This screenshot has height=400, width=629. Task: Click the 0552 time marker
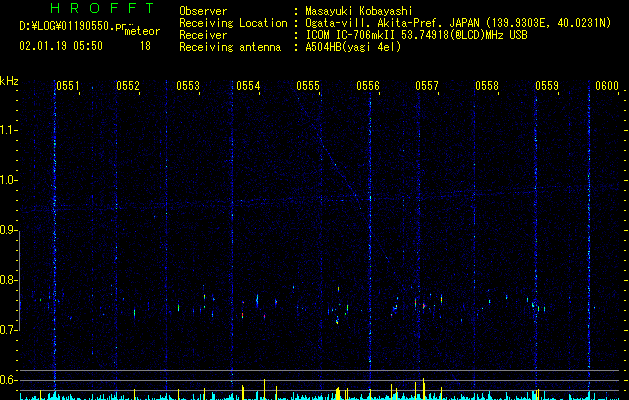[128, 86]
